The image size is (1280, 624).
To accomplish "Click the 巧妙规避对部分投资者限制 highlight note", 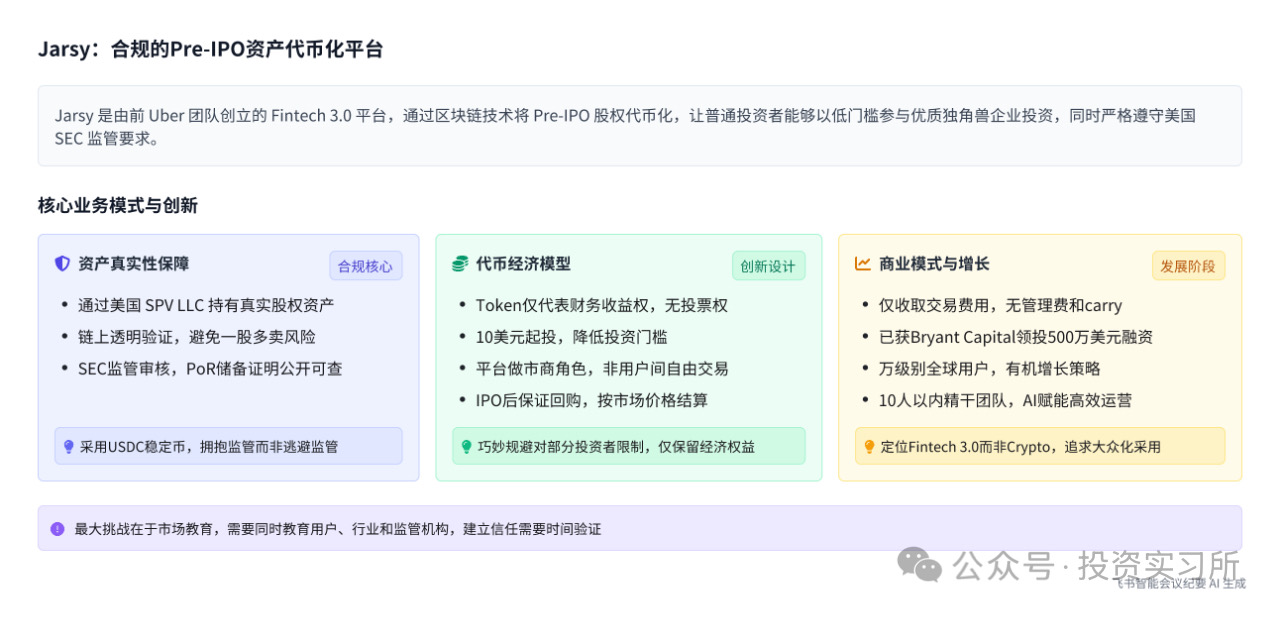I will [628, 447].
